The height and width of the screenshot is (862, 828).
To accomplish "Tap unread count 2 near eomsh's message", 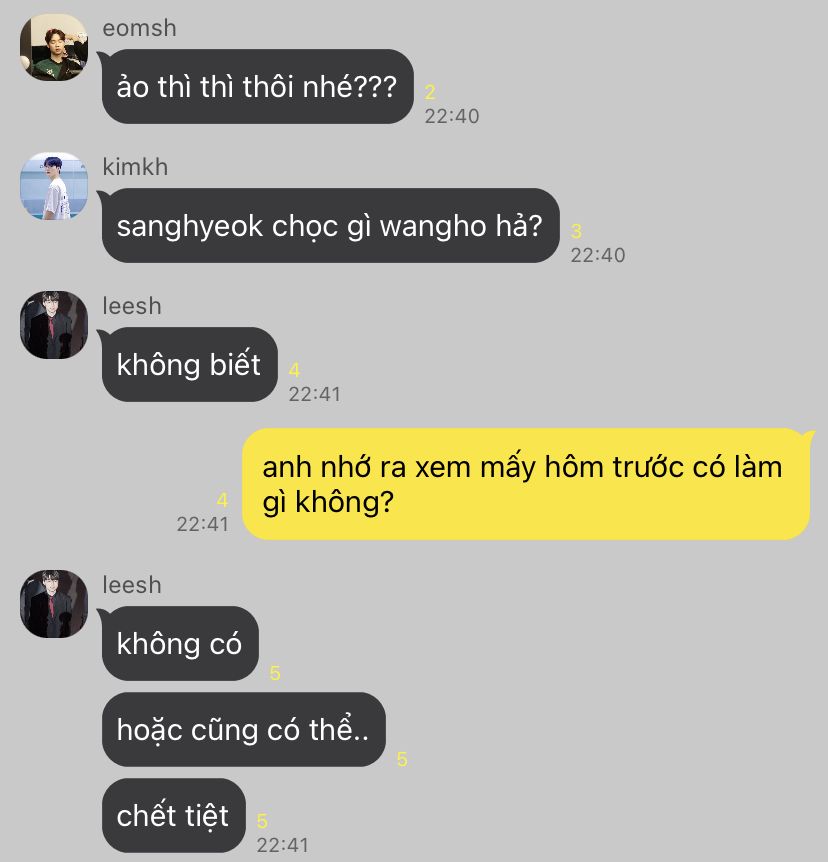I will click(430, 92).
